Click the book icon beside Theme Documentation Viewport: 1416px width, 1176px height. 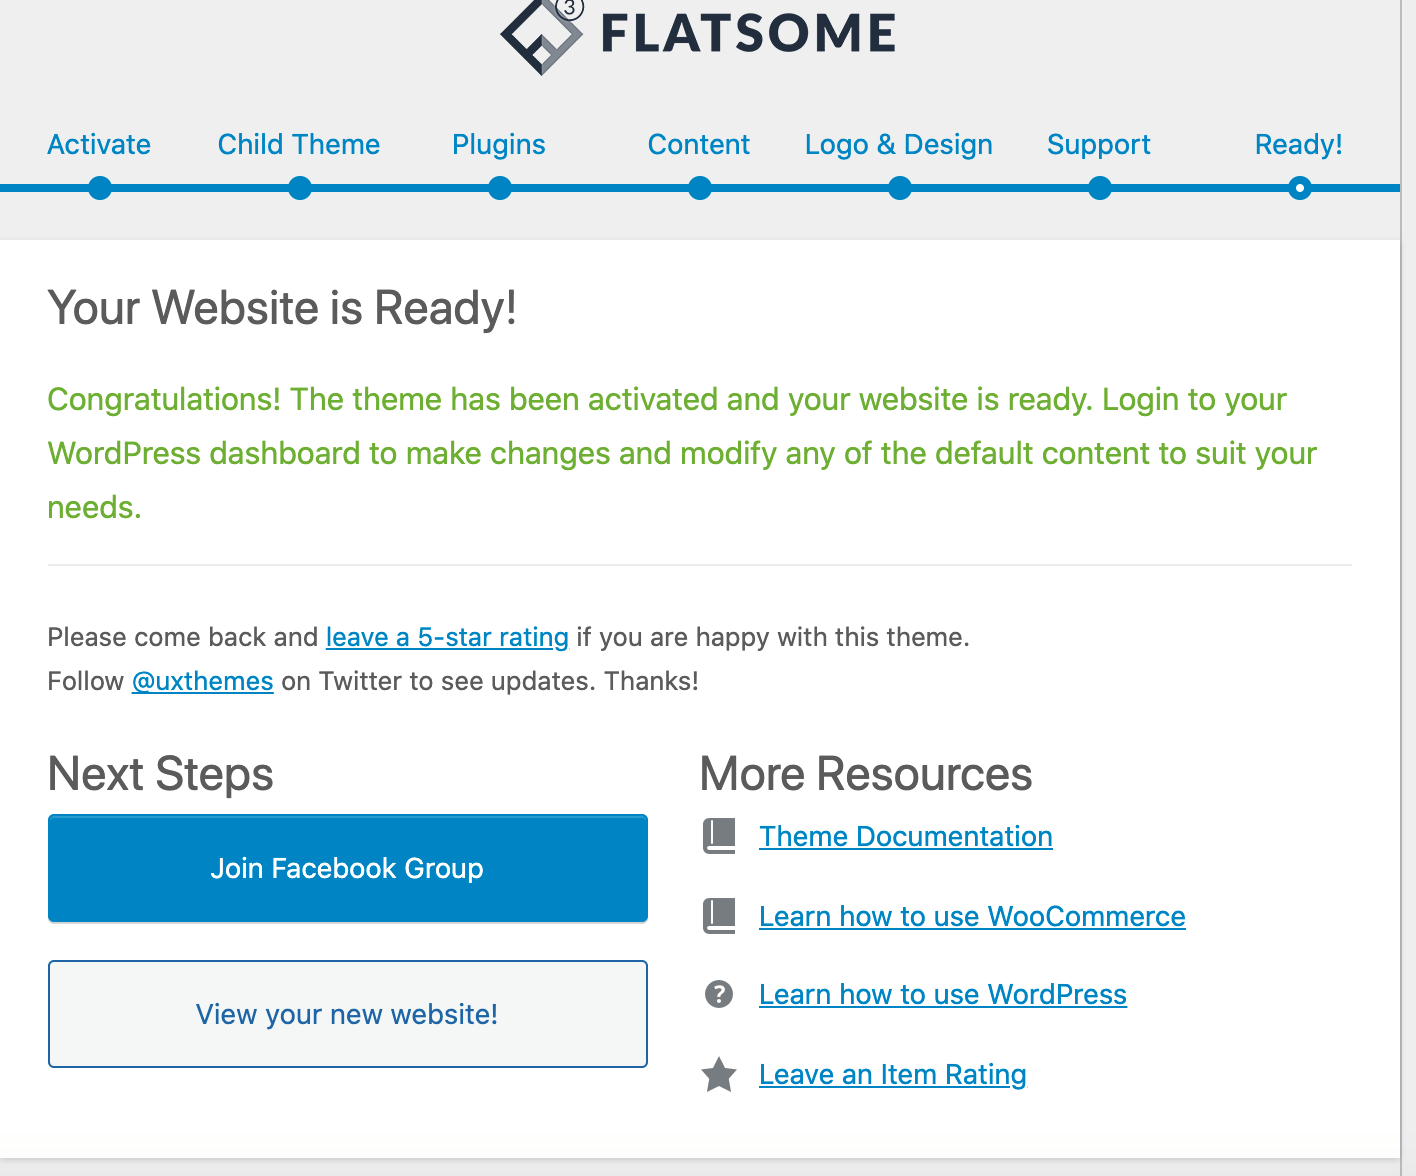[719, 836]
